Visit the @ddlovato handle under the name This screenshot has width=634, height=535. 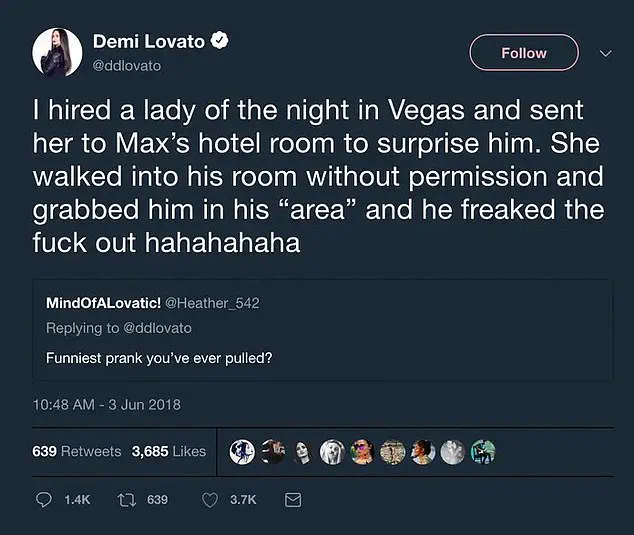(x=126, y=65)
